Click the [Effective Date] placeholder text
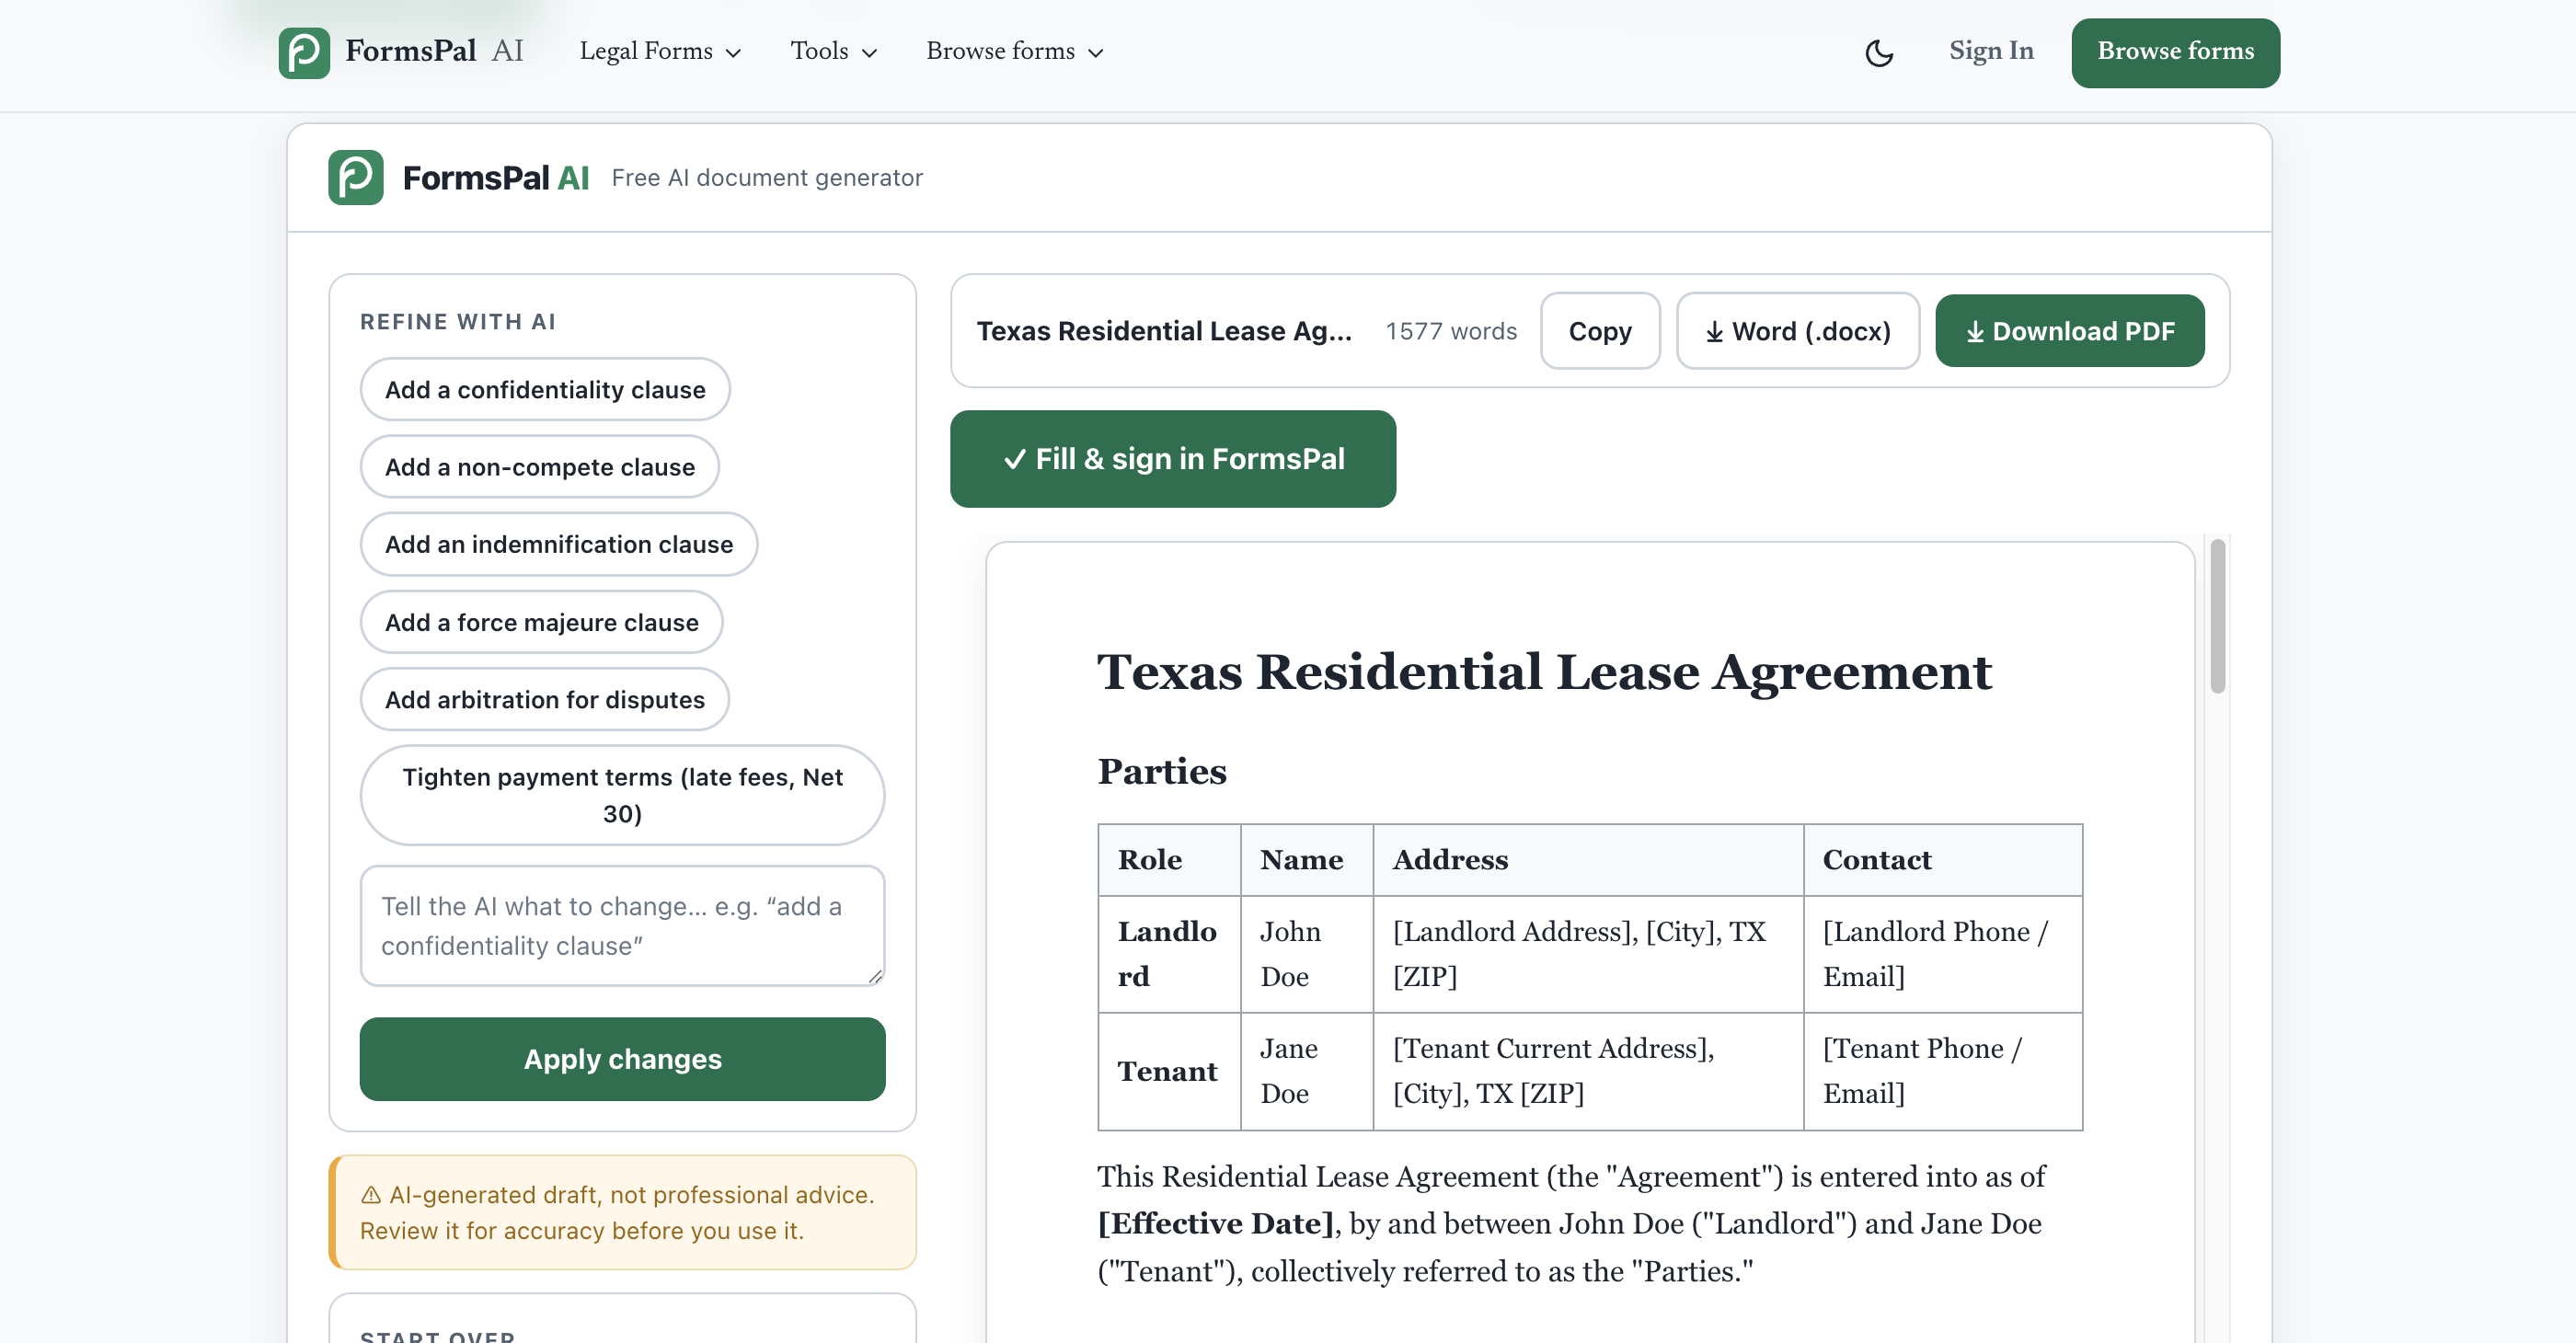Screen dimensions: 2576x1343 [x=1215, y=1224]
